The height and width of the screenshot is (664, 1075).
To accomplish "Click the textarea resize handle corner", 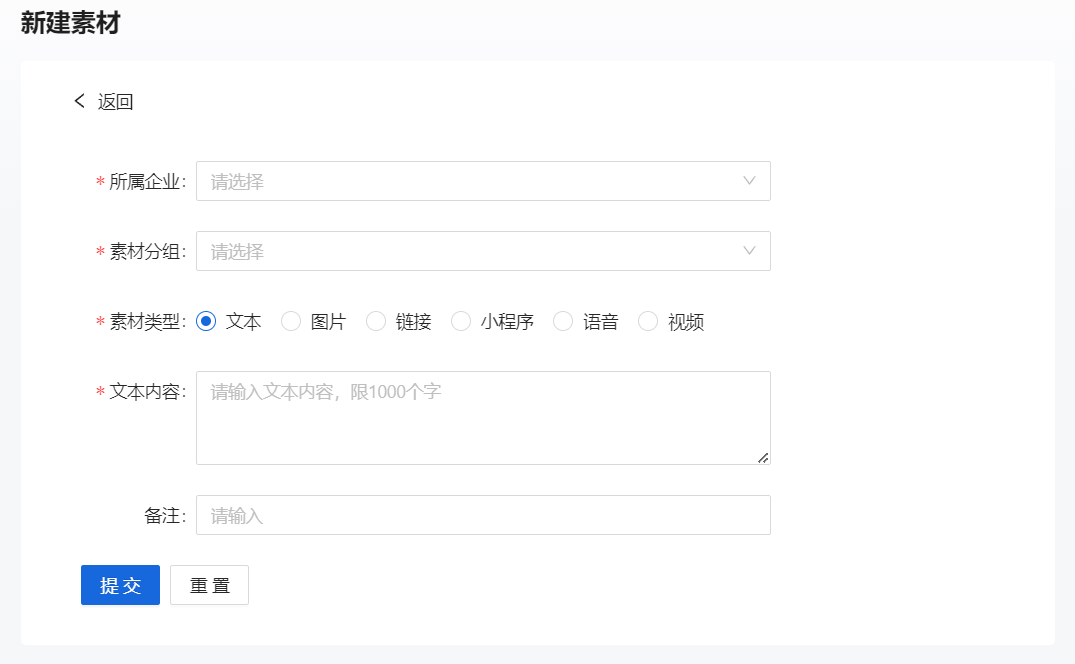I will pyautogui.click(x=763, y=458).
